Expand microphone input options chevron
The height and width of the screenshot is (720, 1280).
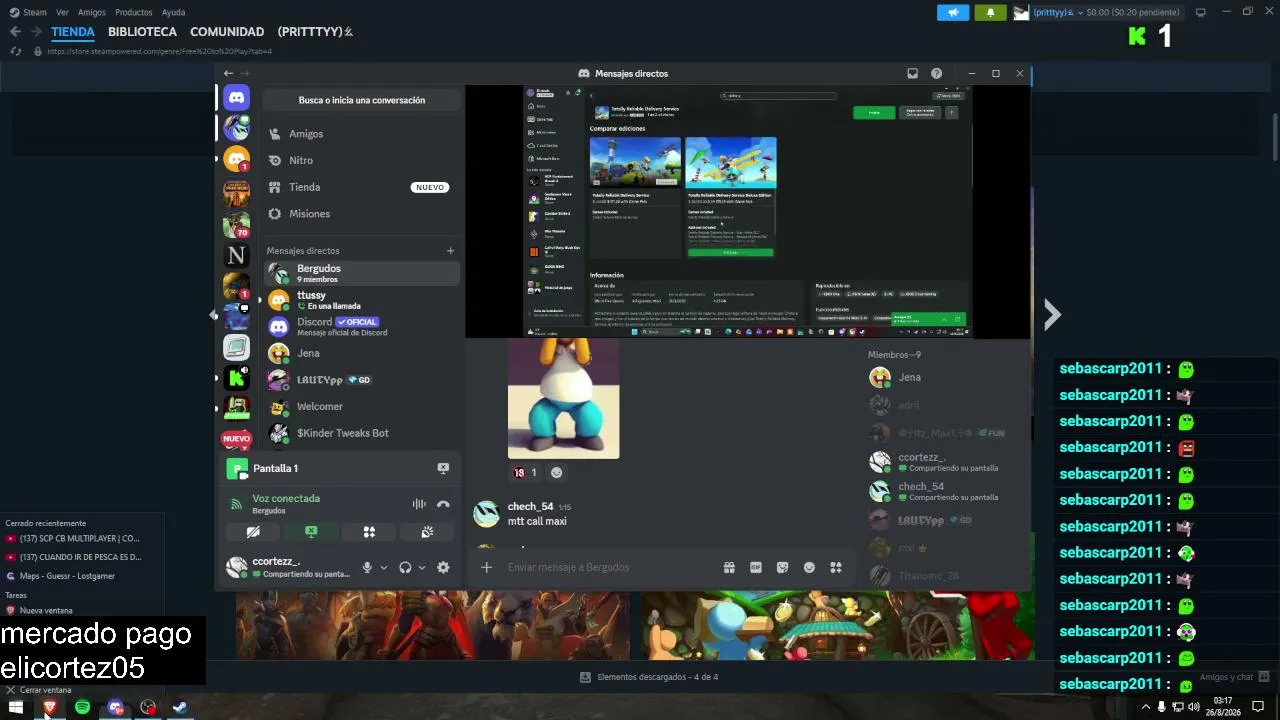(x=383, y=567)
